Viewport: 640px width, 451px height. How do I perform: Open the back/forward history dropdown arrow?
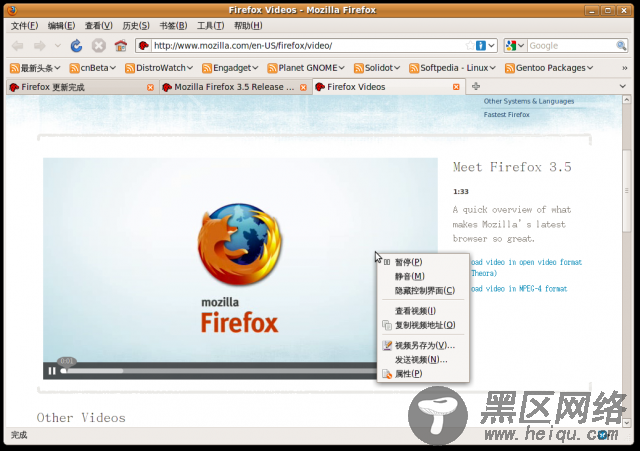[x=58, y=46]
